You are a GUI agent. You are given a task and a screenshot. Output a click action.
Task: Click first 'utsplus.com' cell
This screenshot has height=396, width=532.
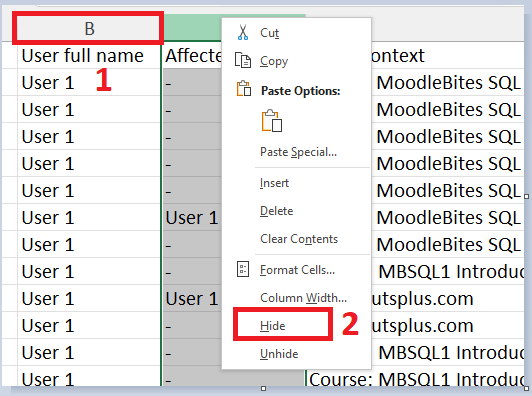tap(448, 299)
